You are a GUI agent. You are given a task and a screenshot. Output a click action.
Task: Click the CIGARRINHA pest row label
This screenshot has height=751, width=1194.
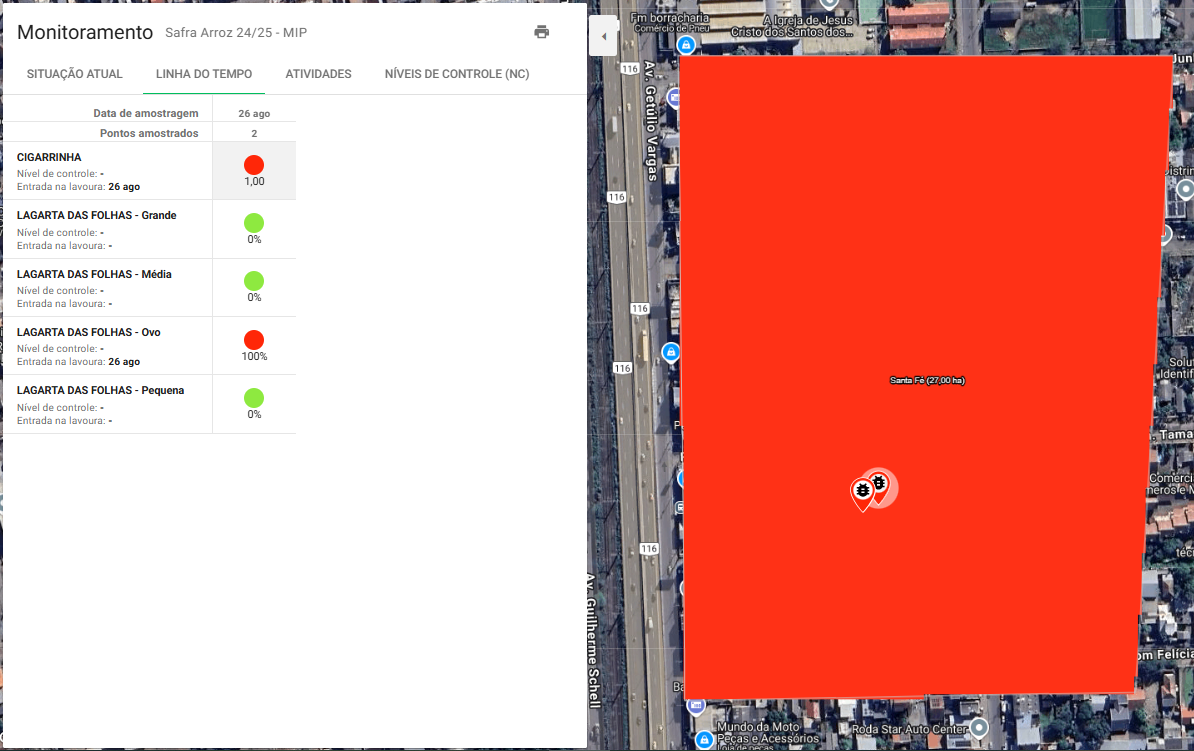49,157
